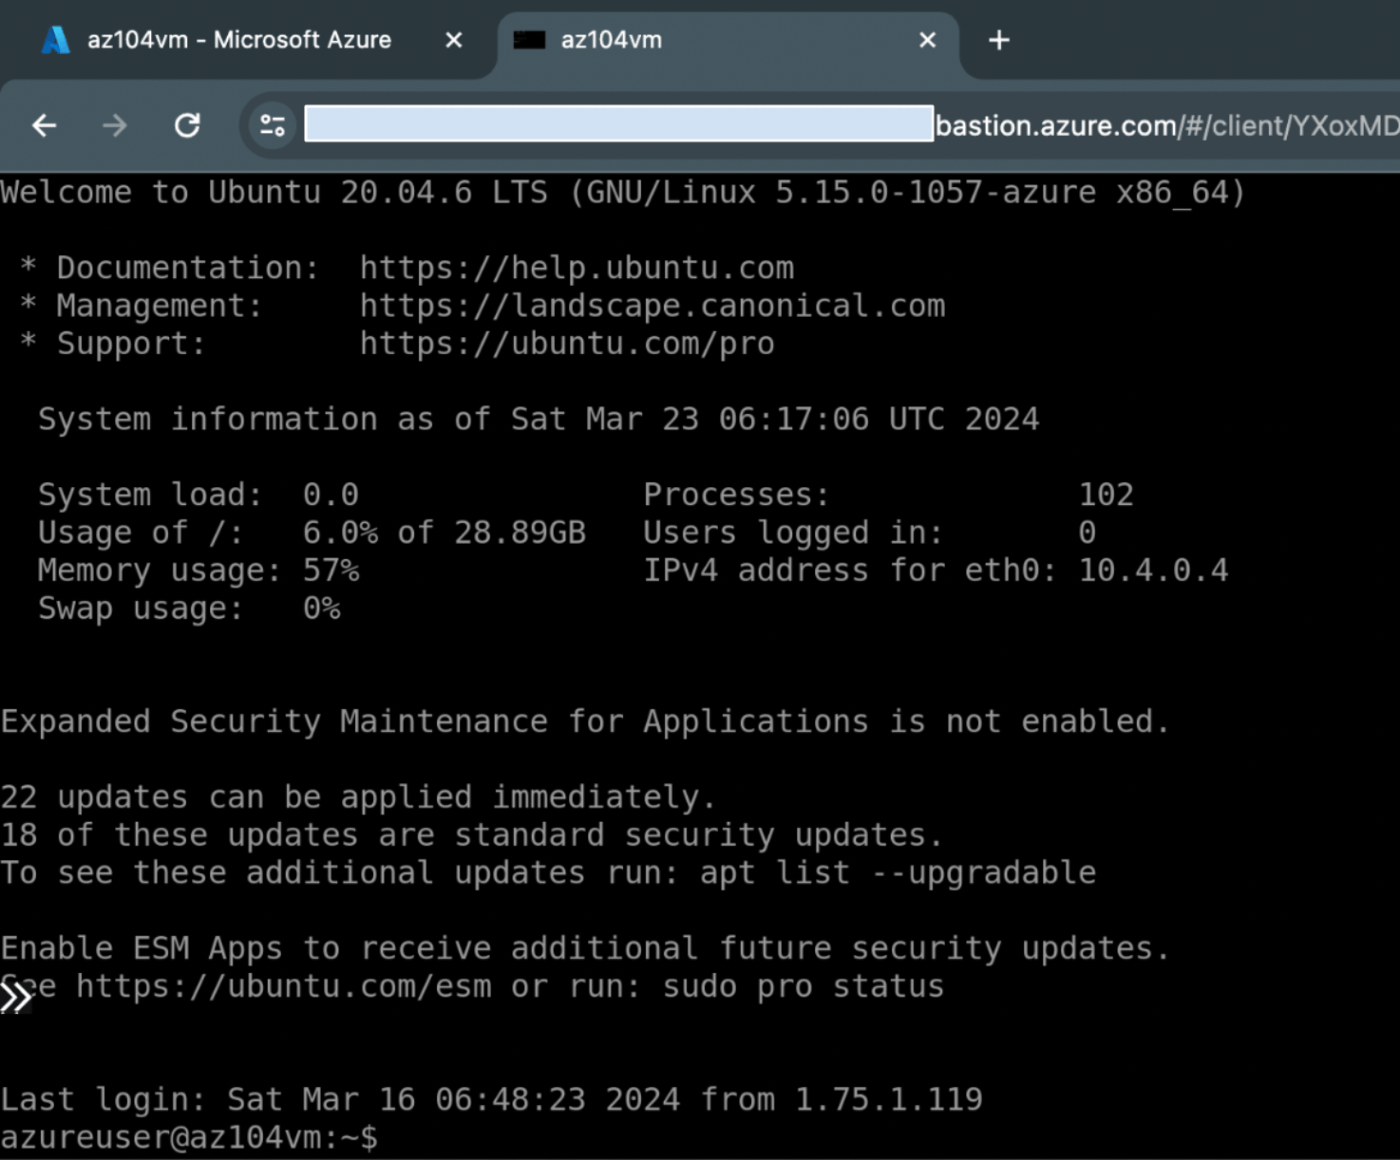Open the site information icon in address bar
This screenshot has width=1400, height=1160.
click(272, 125)
